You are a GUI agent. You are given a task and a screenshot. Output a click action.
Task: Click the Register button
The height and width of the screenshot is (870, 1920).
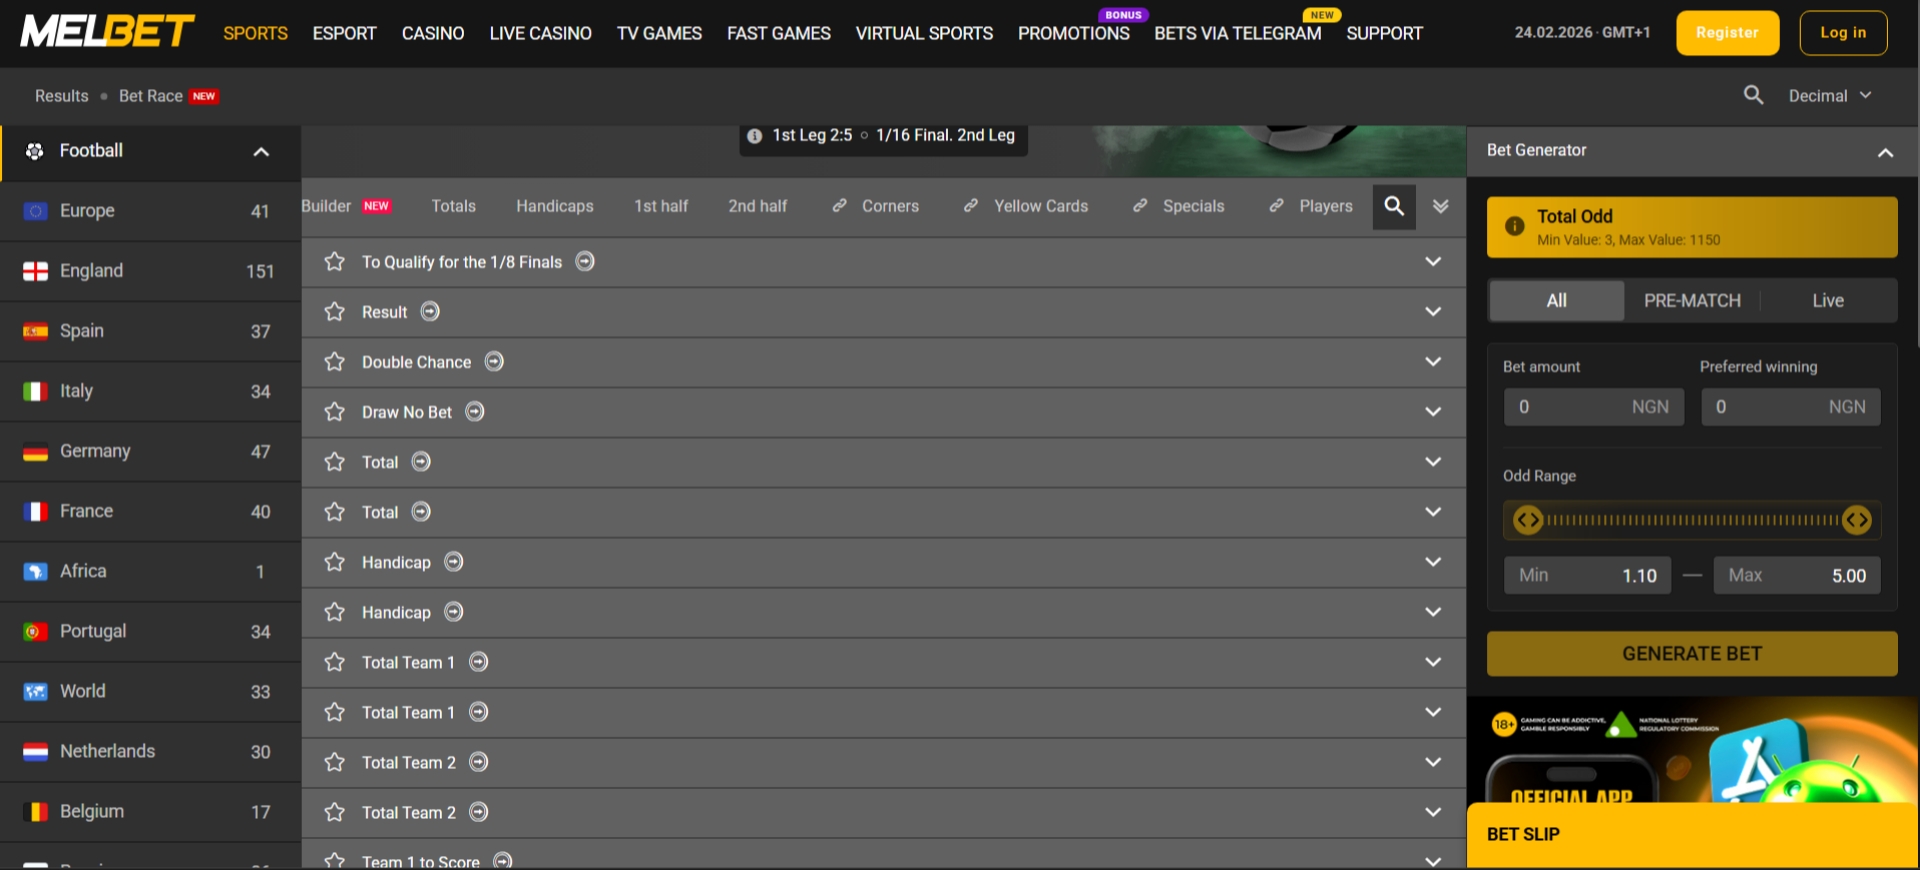click(1727, 32)
